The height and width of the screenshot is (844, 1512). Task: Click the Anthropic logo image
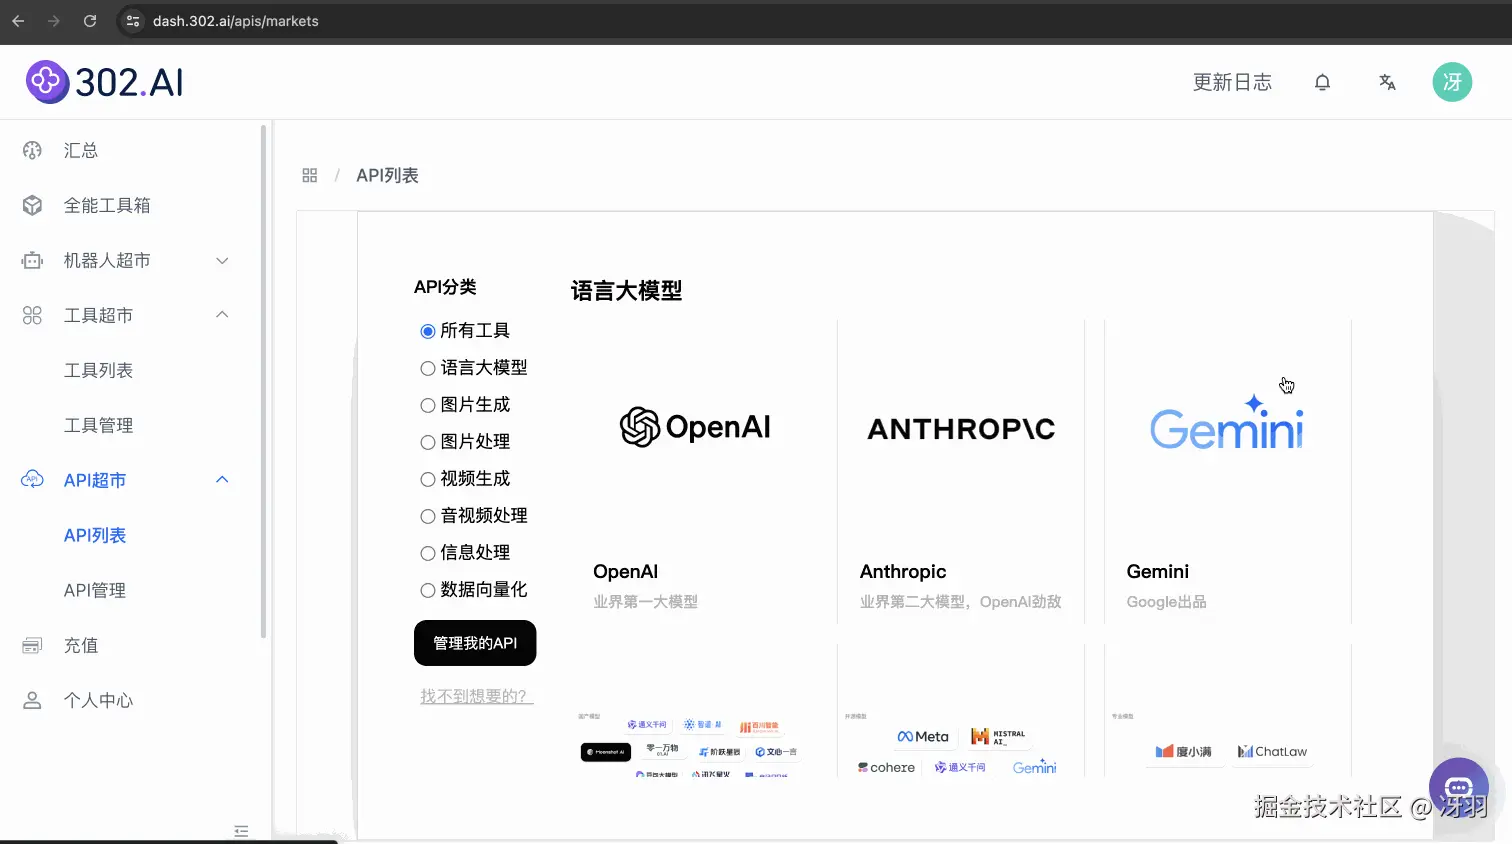[961, 428]
